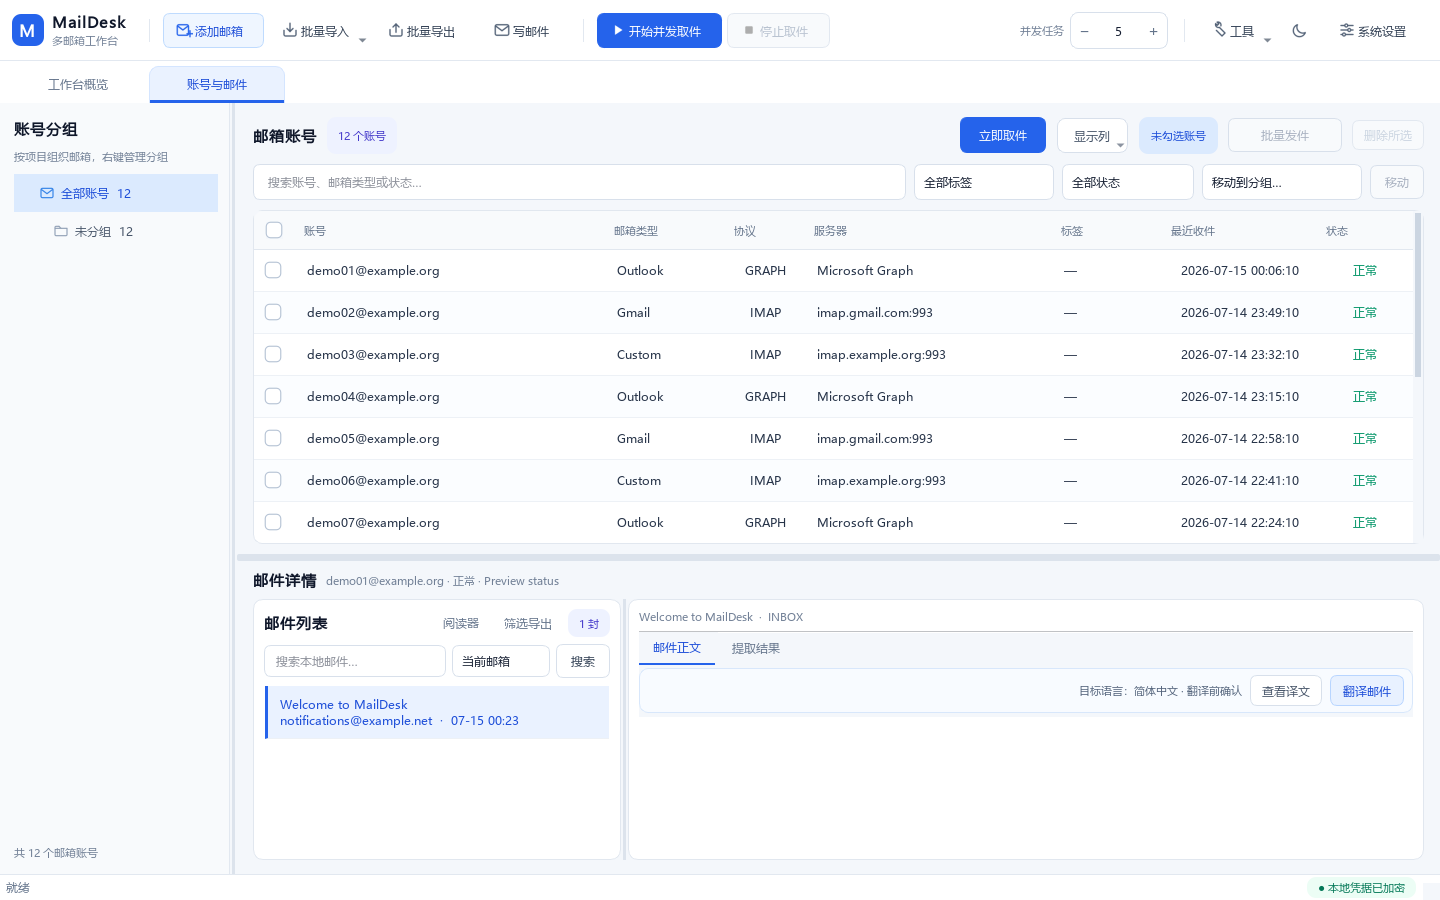The width and height of the screenshot is (1440, 900).
Task: Select the 未分组 group in sidebar
Action: [116, 231]
